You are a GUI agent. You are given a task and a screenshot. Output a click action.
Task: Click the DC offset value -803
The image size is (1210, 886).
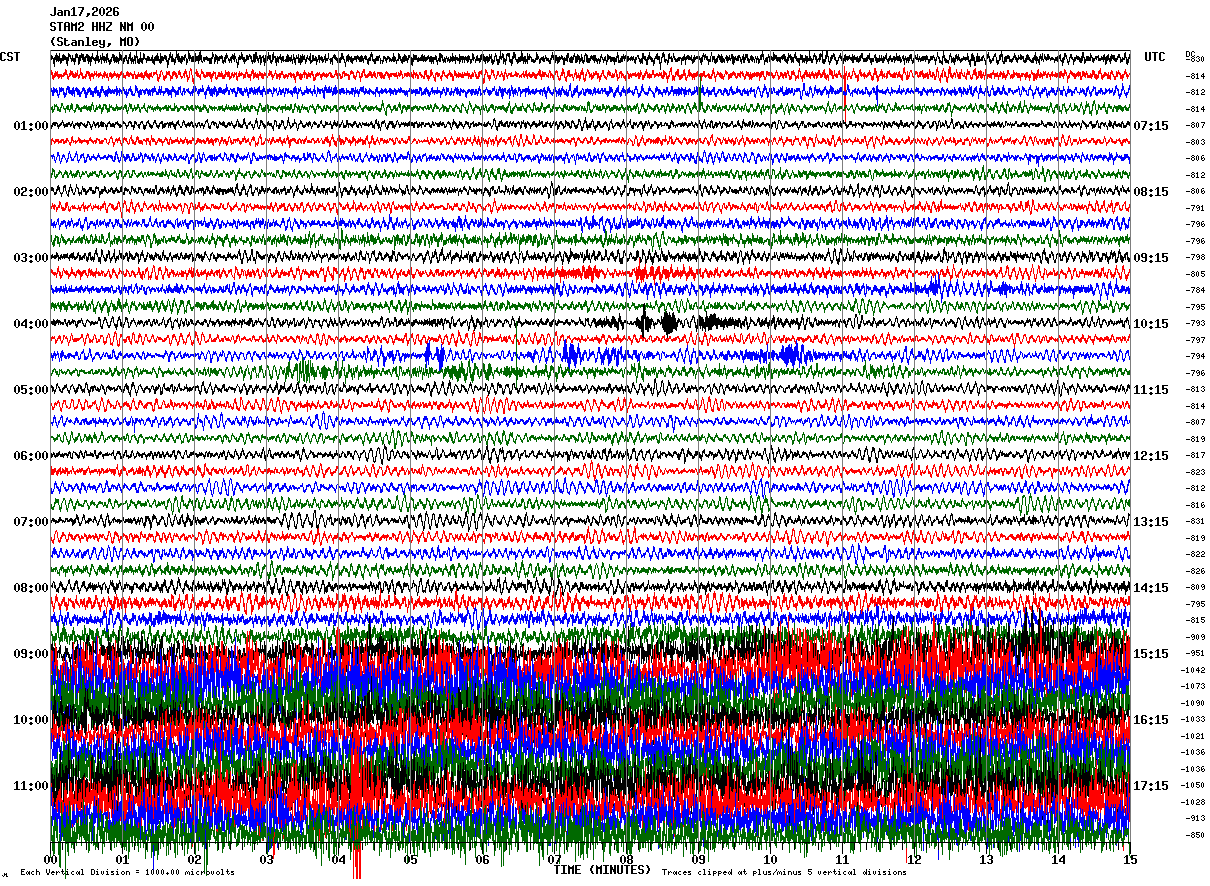click(x=1195, y=142)
